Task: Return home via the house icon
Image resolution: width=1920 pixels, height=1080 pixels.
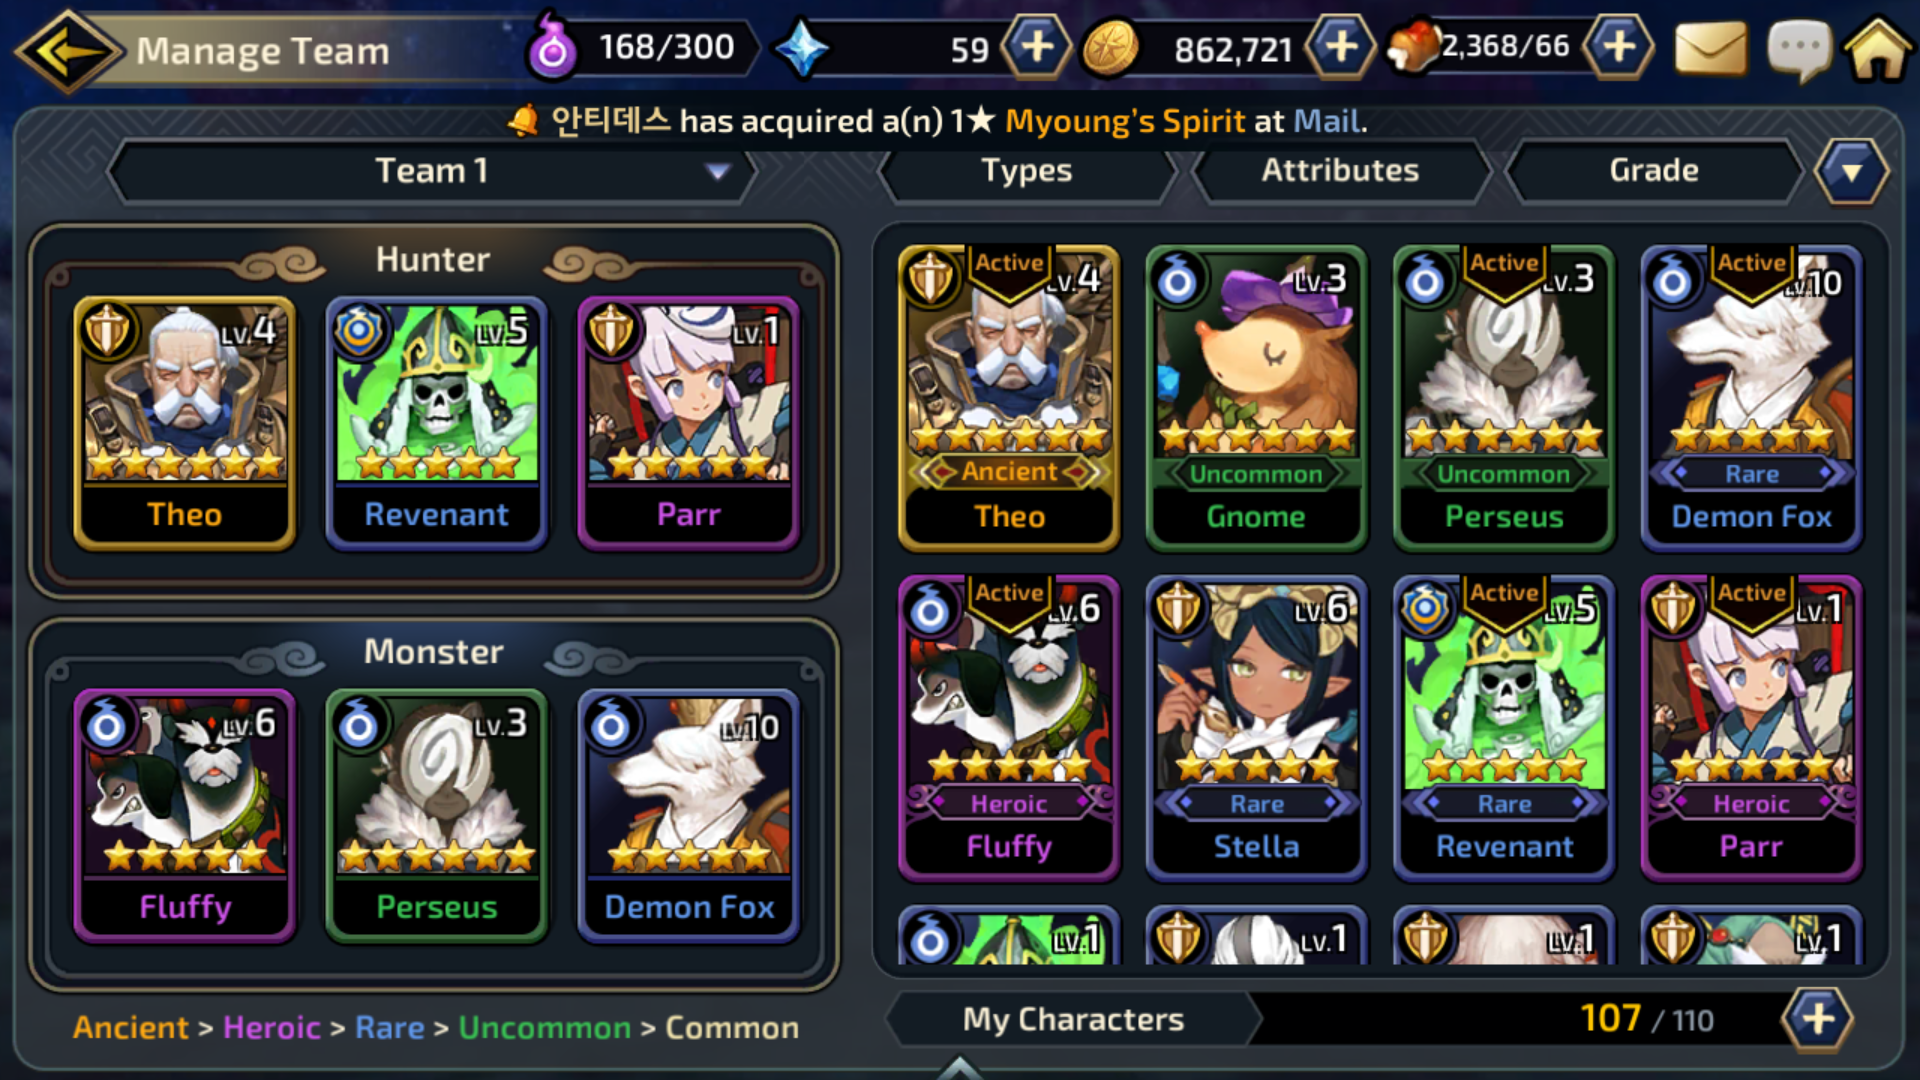Action: 1878,48
